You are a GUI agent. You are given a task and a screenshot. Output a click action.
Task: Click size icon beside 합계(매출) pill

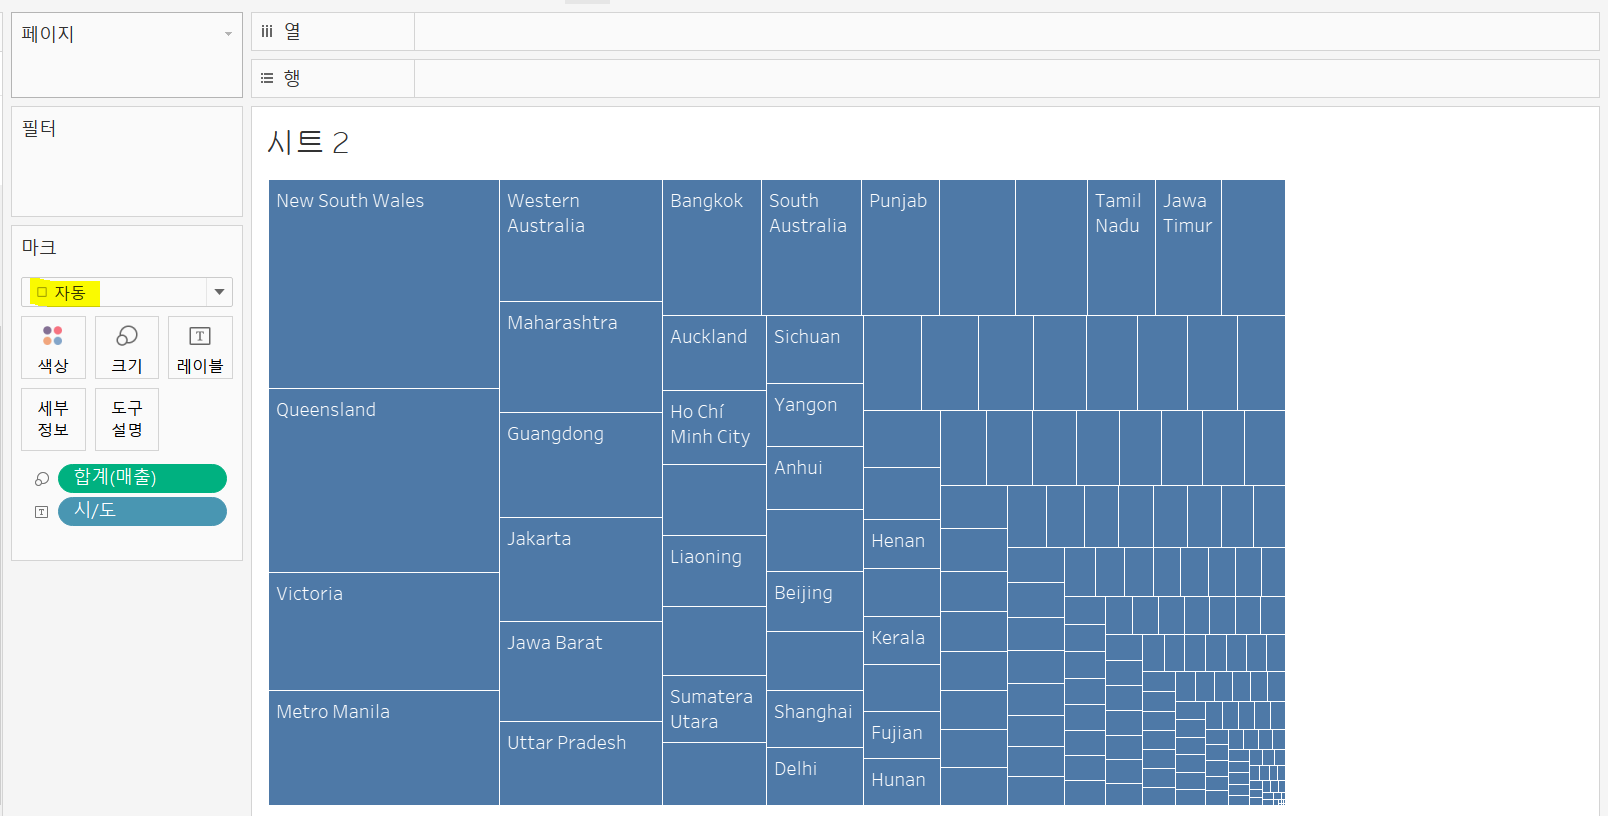click(x=42, y=479)
